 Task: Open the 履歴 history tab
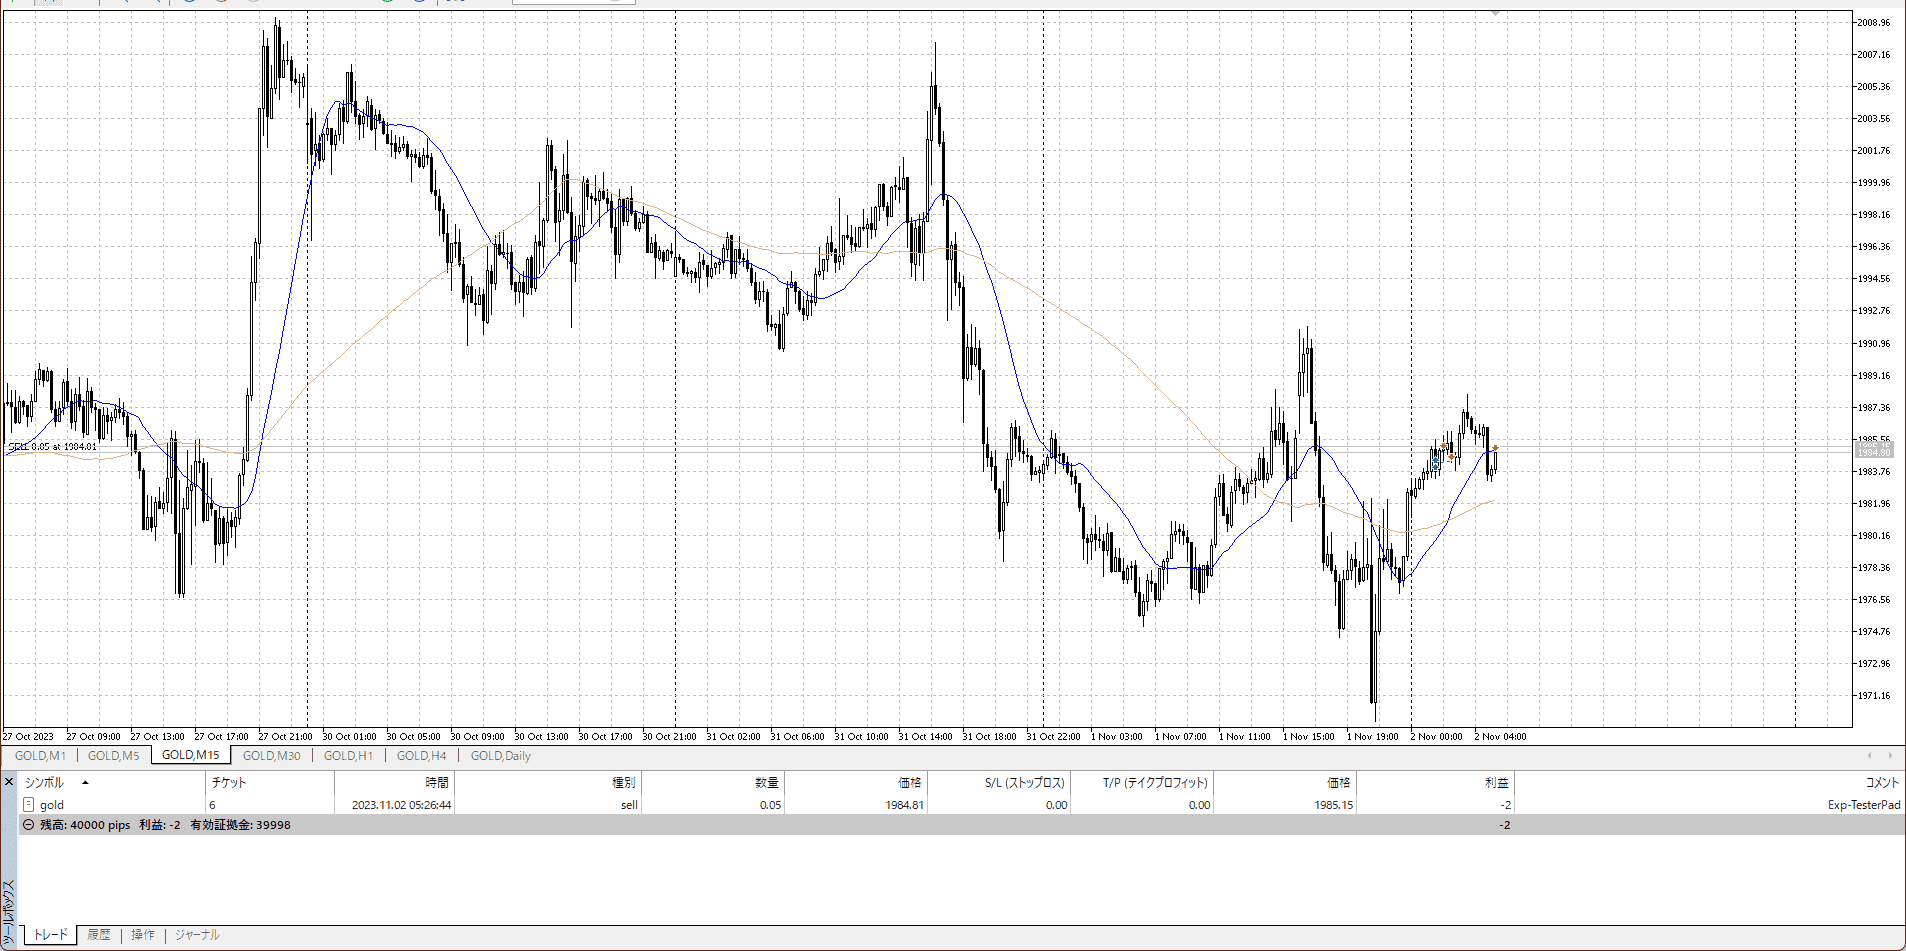coord(99,935)
